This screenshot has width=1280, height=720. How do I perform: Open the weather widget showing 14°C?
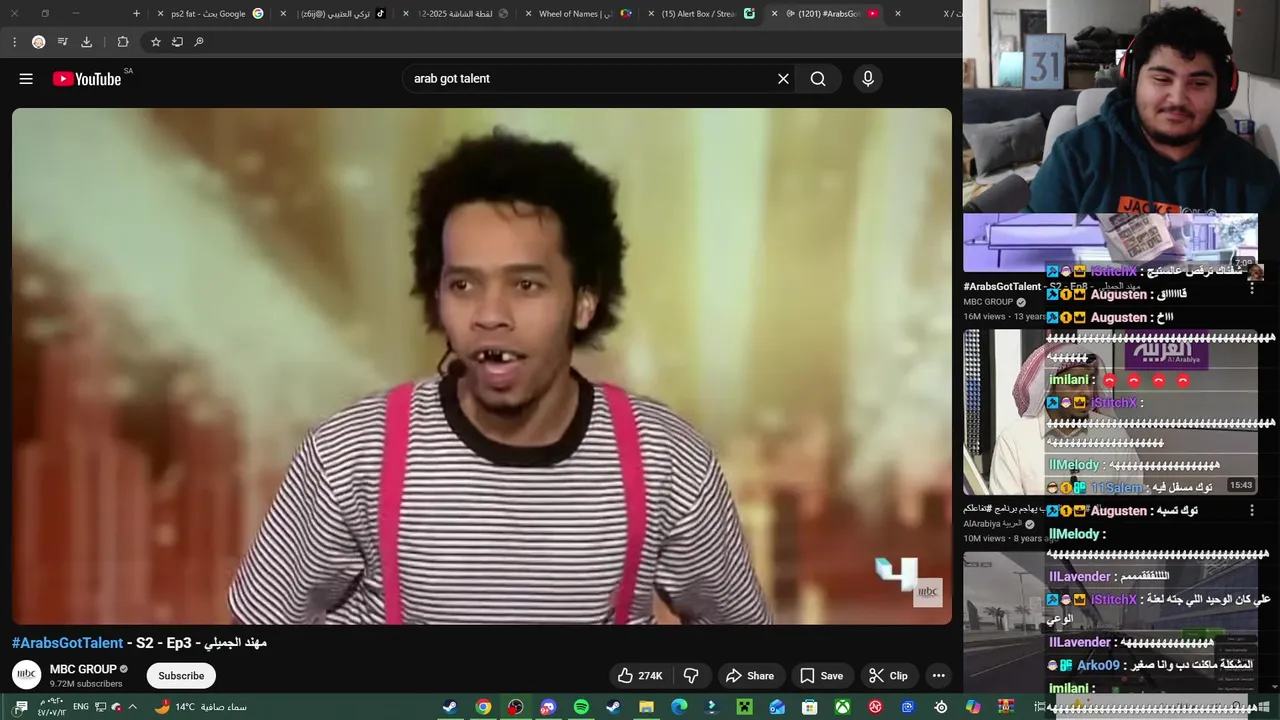(x=200, y=707)
